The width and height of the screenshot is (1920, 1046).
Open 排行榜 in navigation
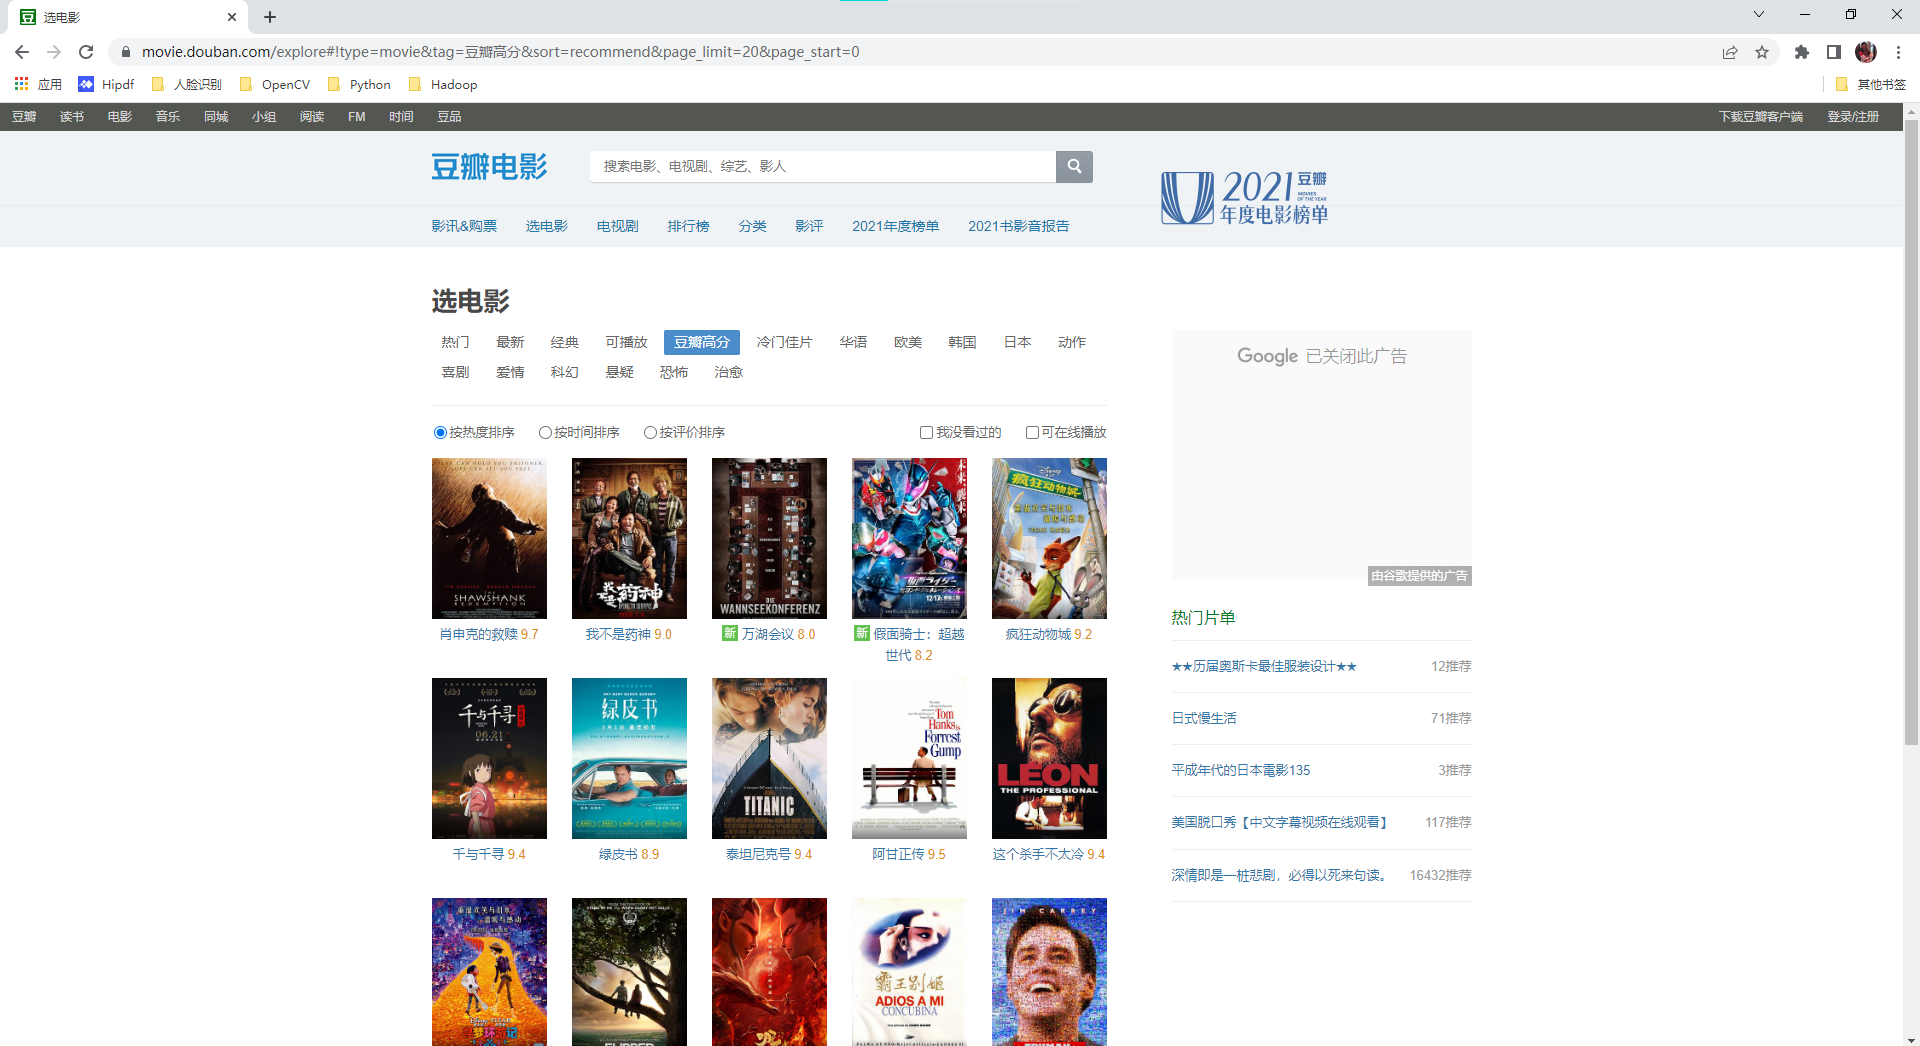pos(688,226)
